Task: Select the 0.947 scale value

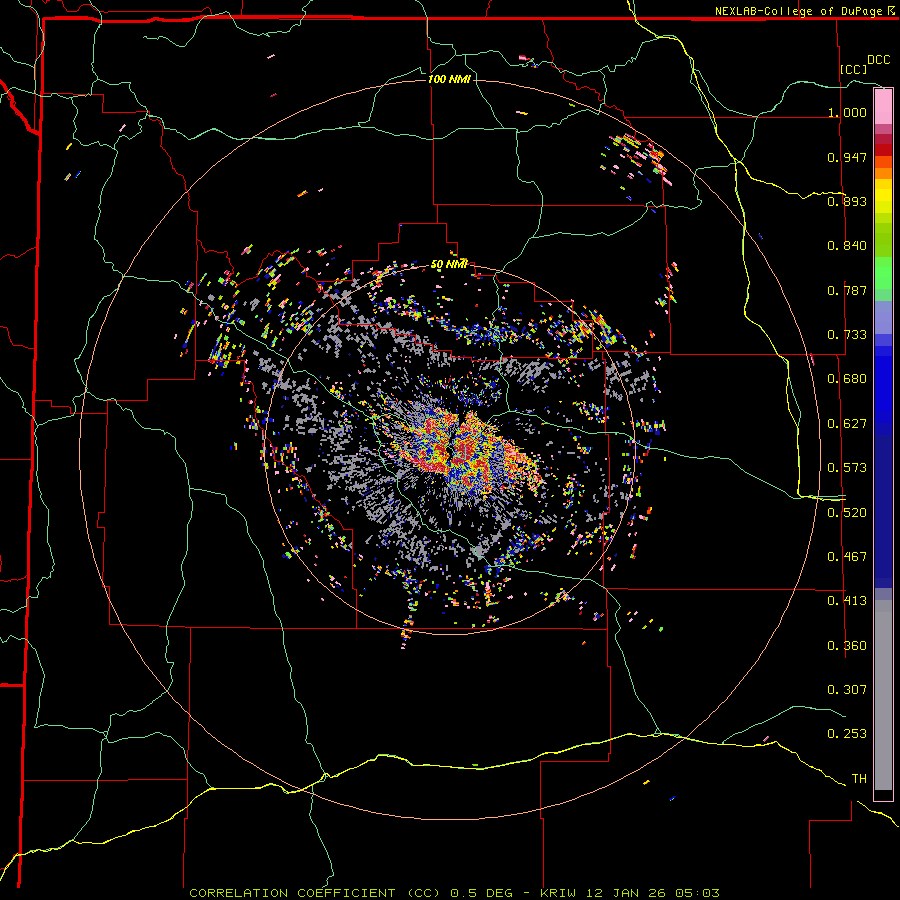Action: pos(847,157)
